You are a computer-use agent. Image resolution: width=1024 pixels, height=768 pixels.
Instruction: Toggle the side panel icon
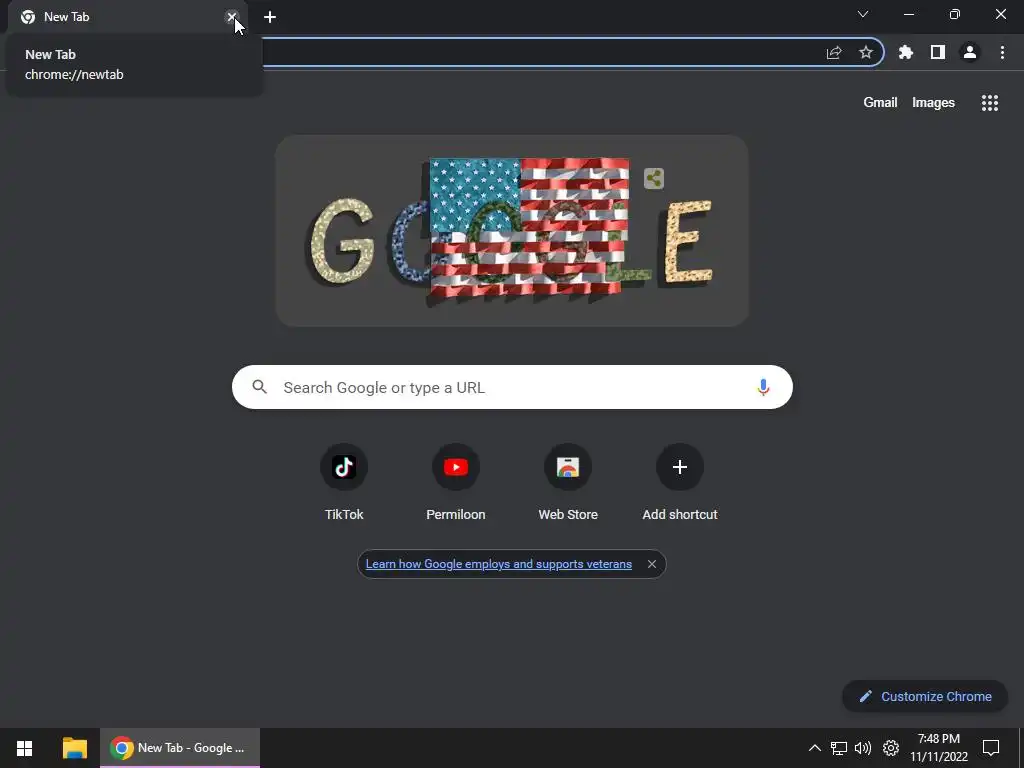pyautogui.click(x=938, y=52)
